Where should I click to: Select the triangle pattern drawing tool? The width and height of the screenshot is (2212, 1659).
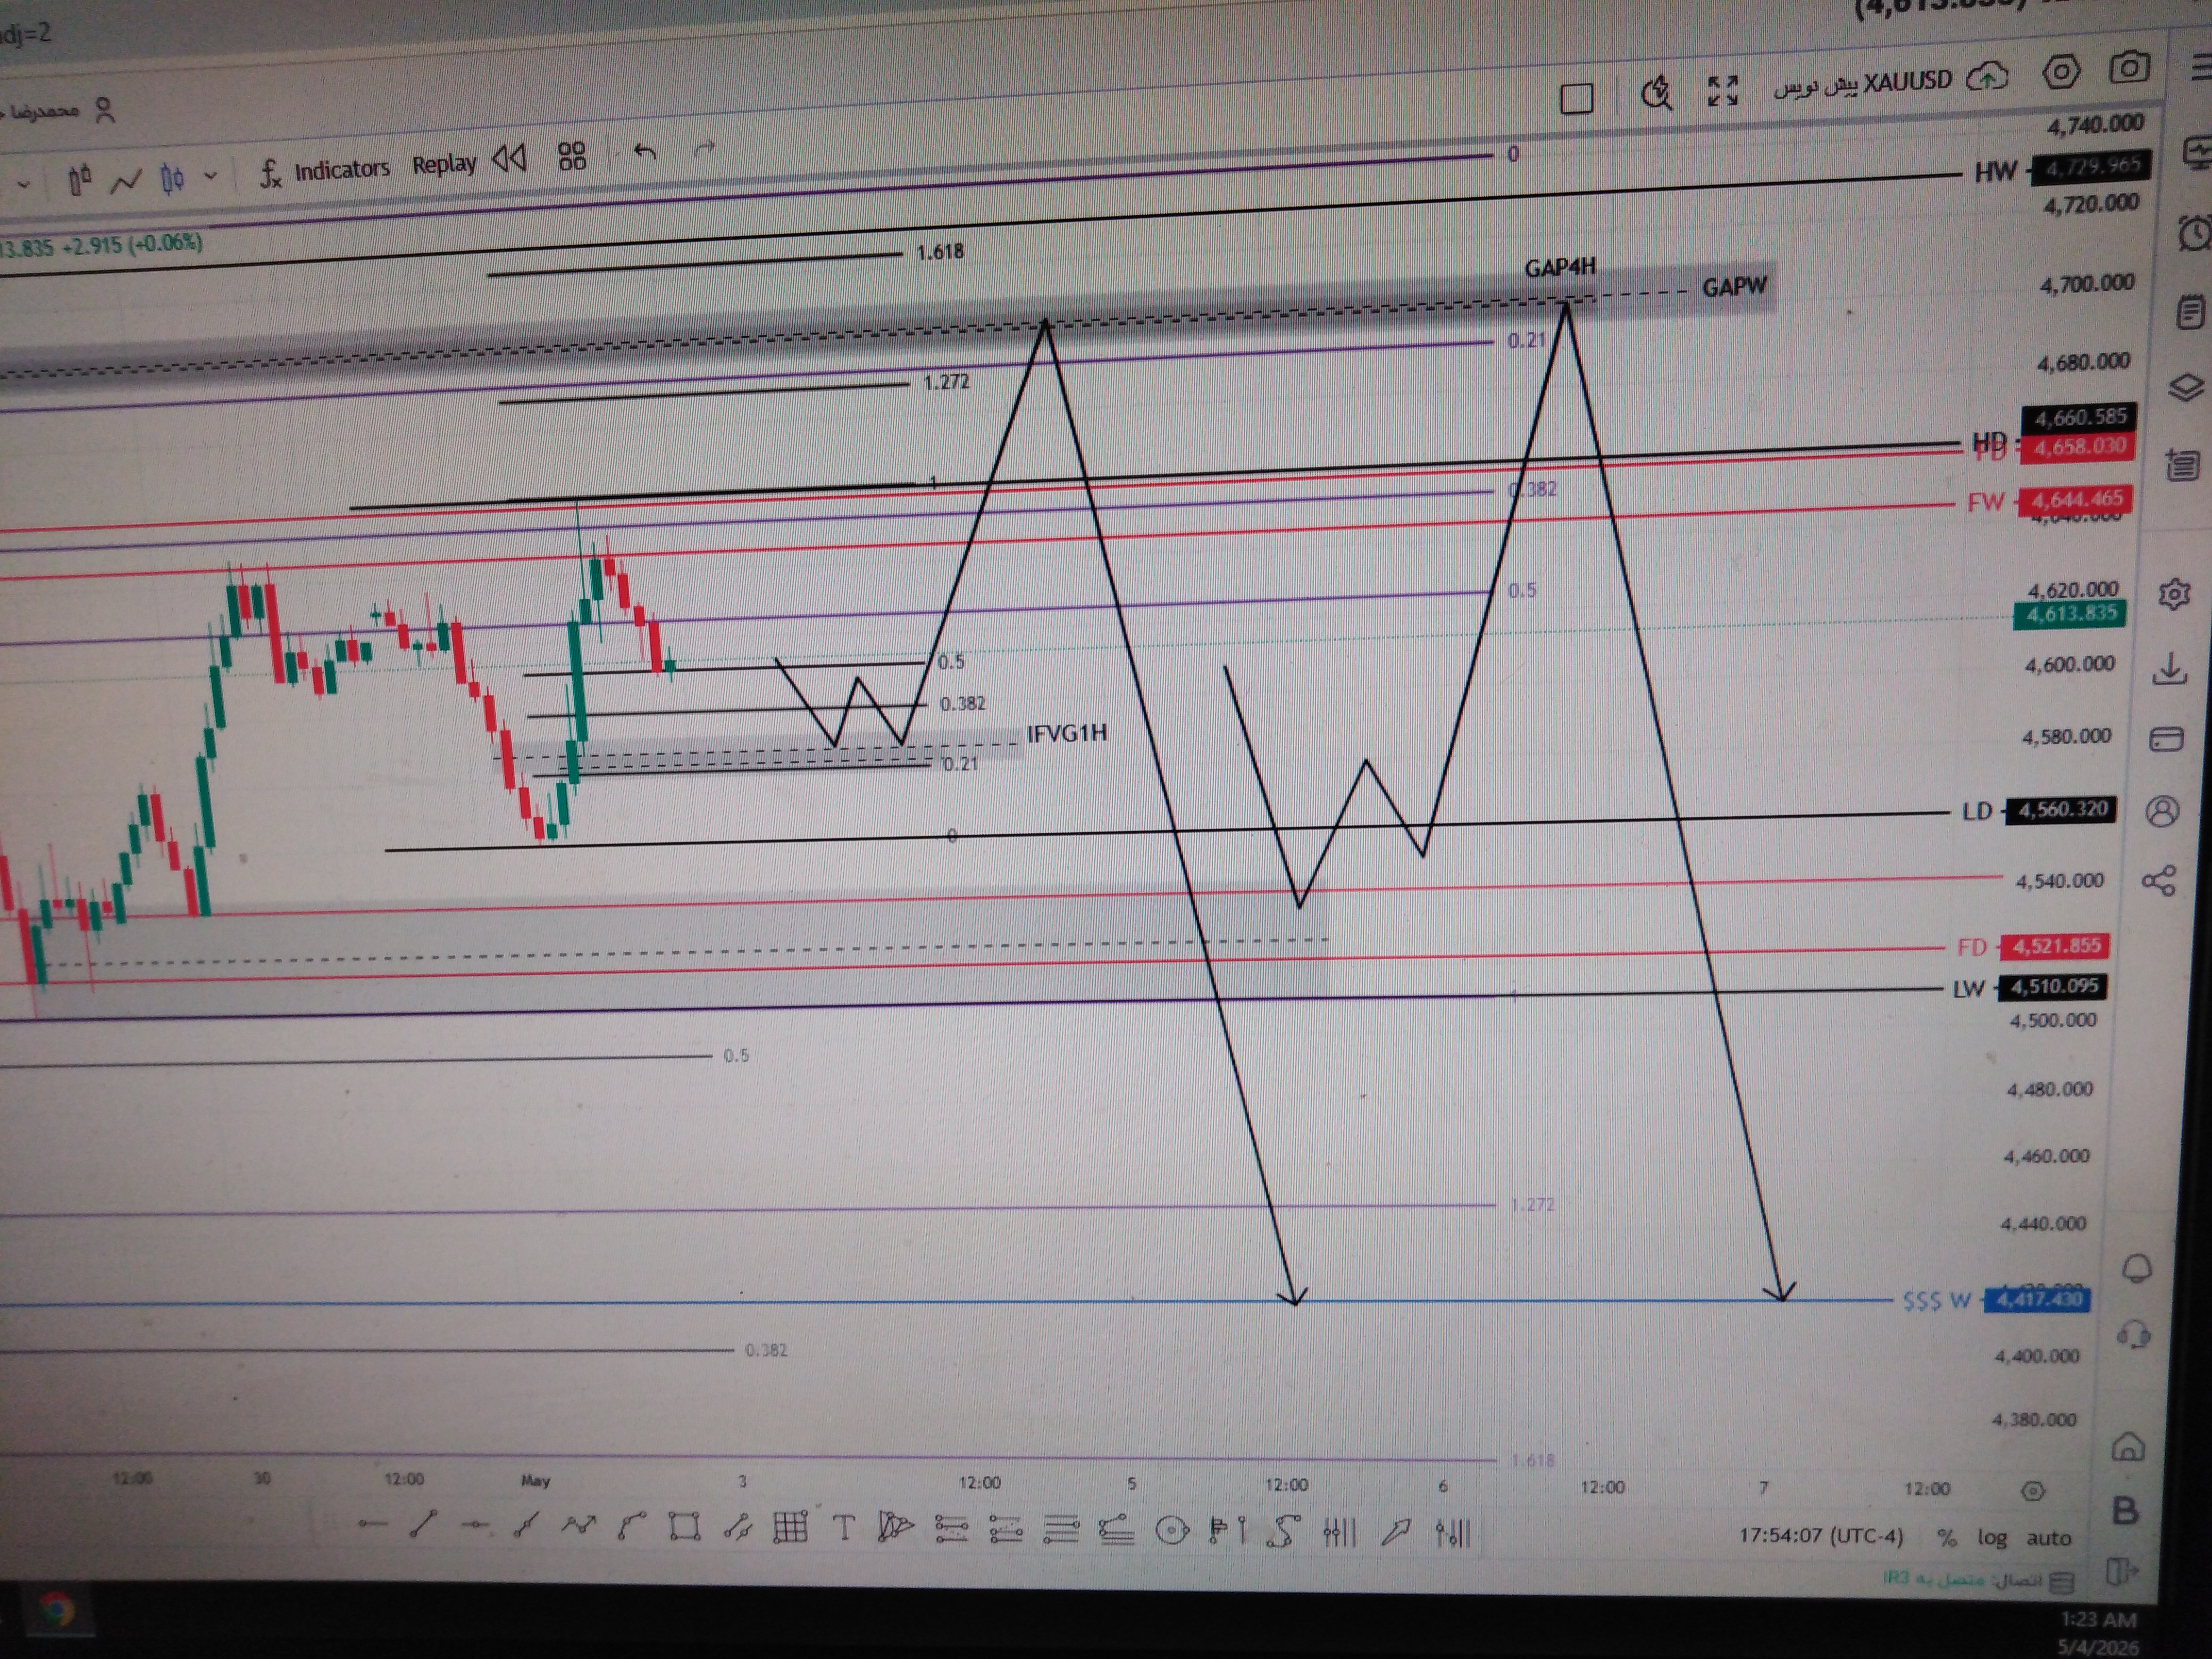(896, 1527)
